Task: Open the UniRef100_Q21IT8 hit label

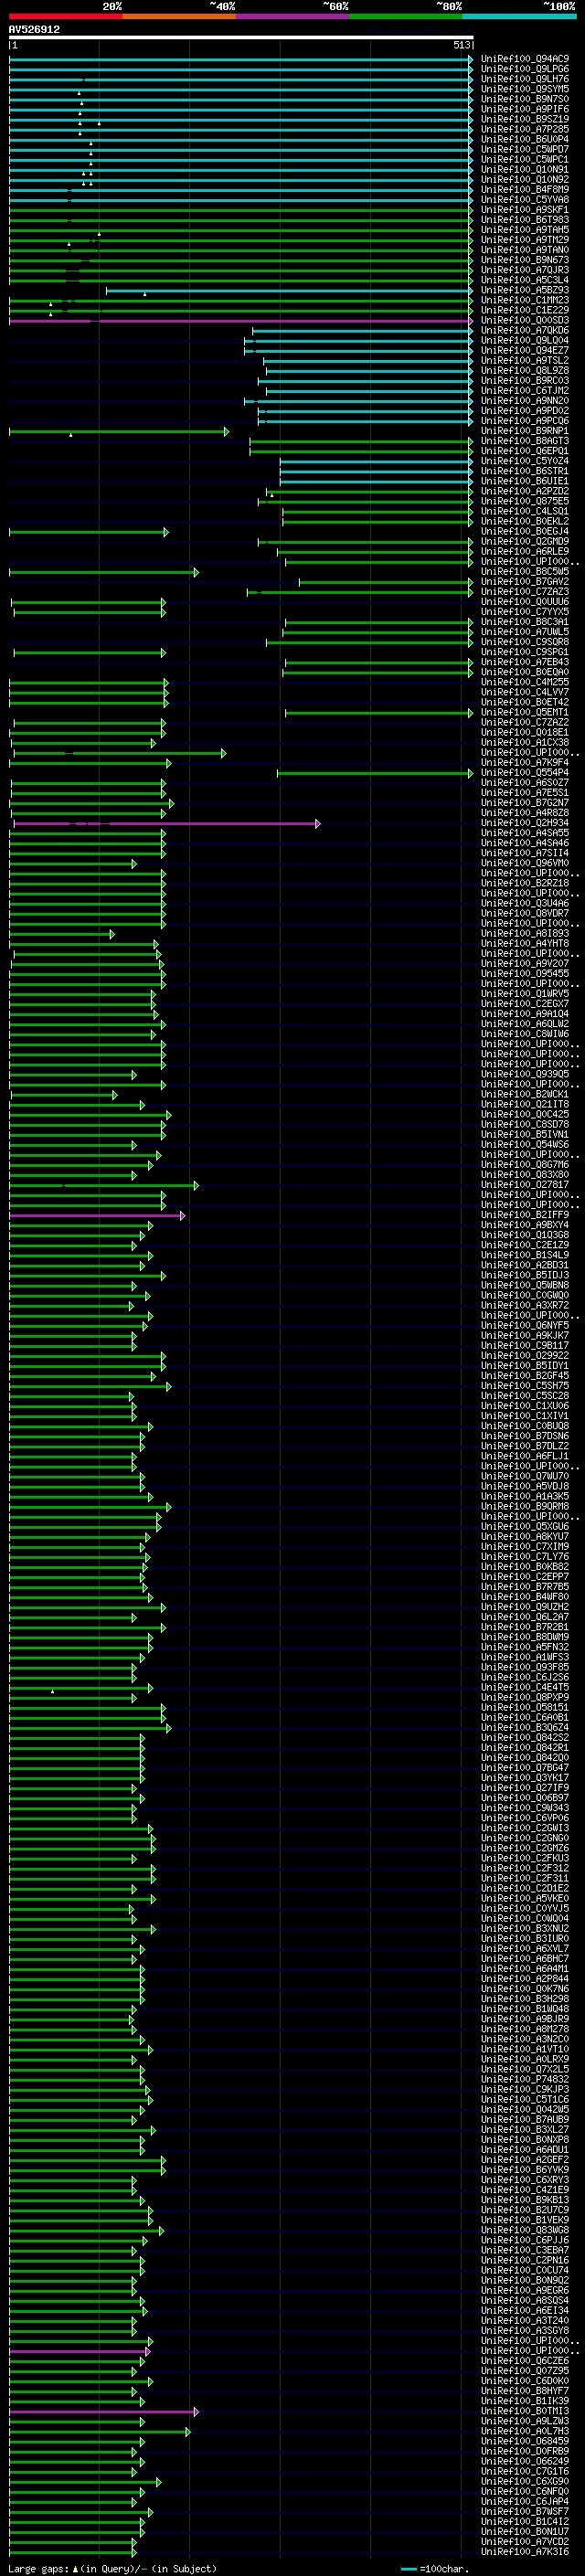Action: 525,1105
